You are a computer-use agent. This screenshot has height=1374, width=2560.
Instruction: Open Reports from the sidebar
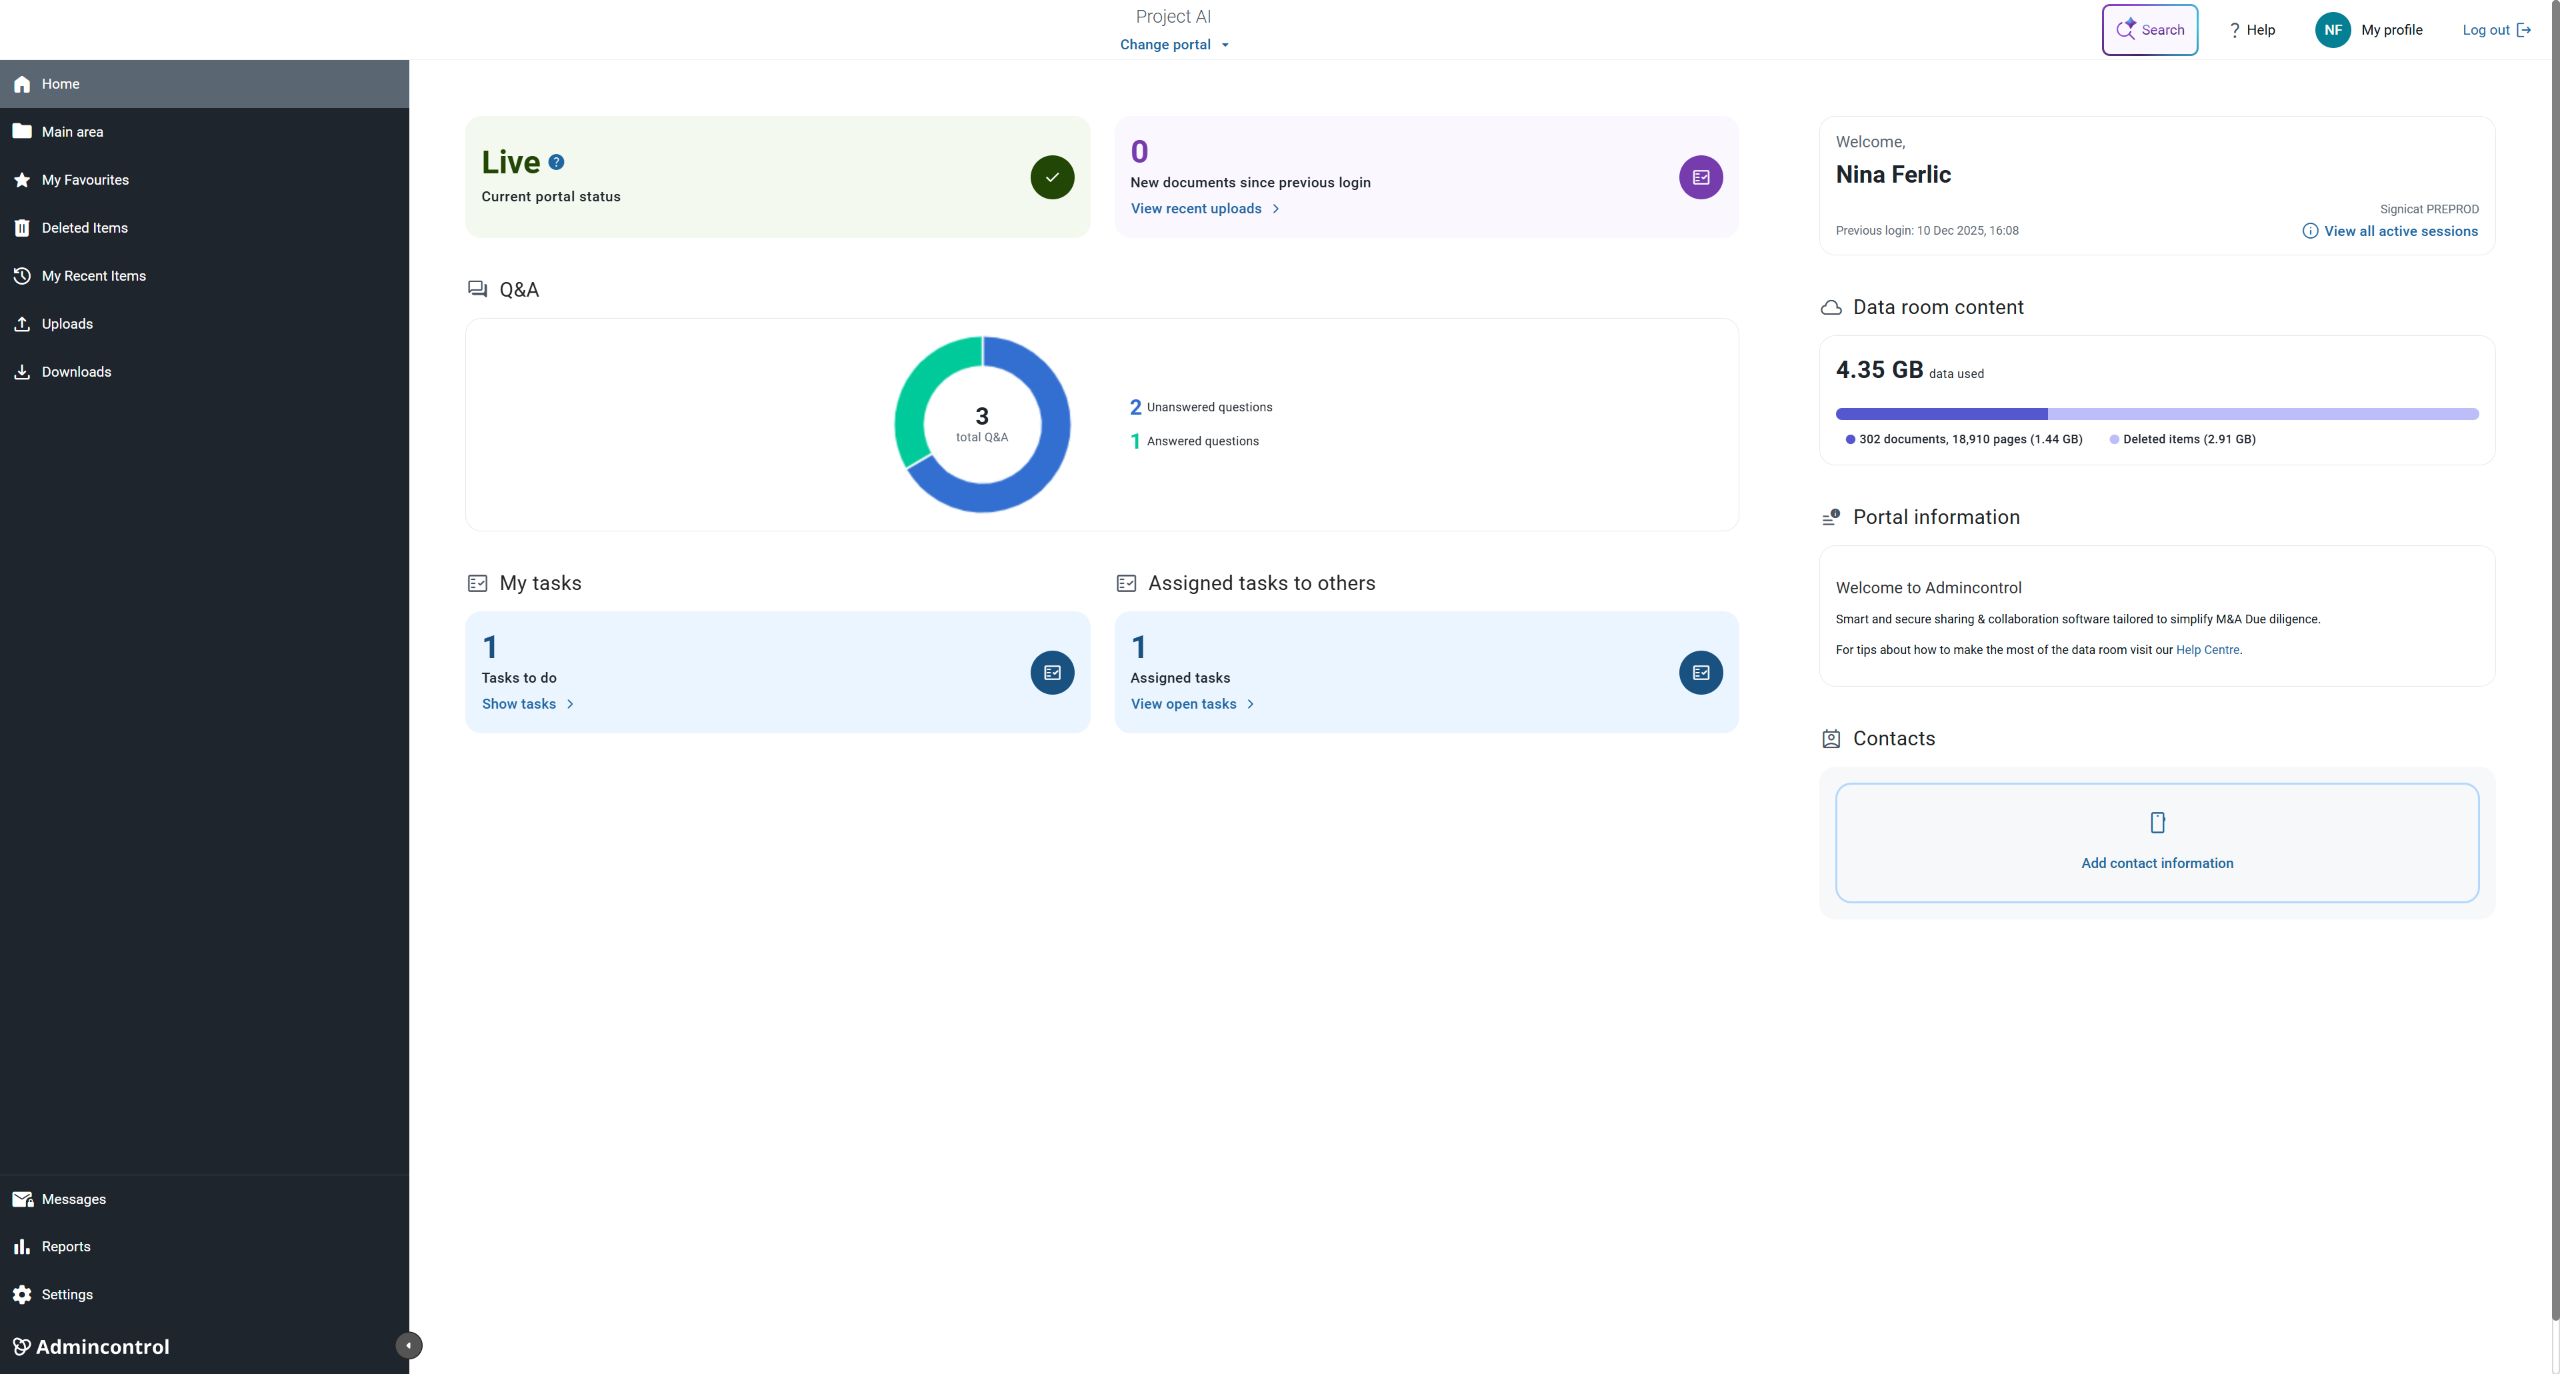(x=66, y=1246)
